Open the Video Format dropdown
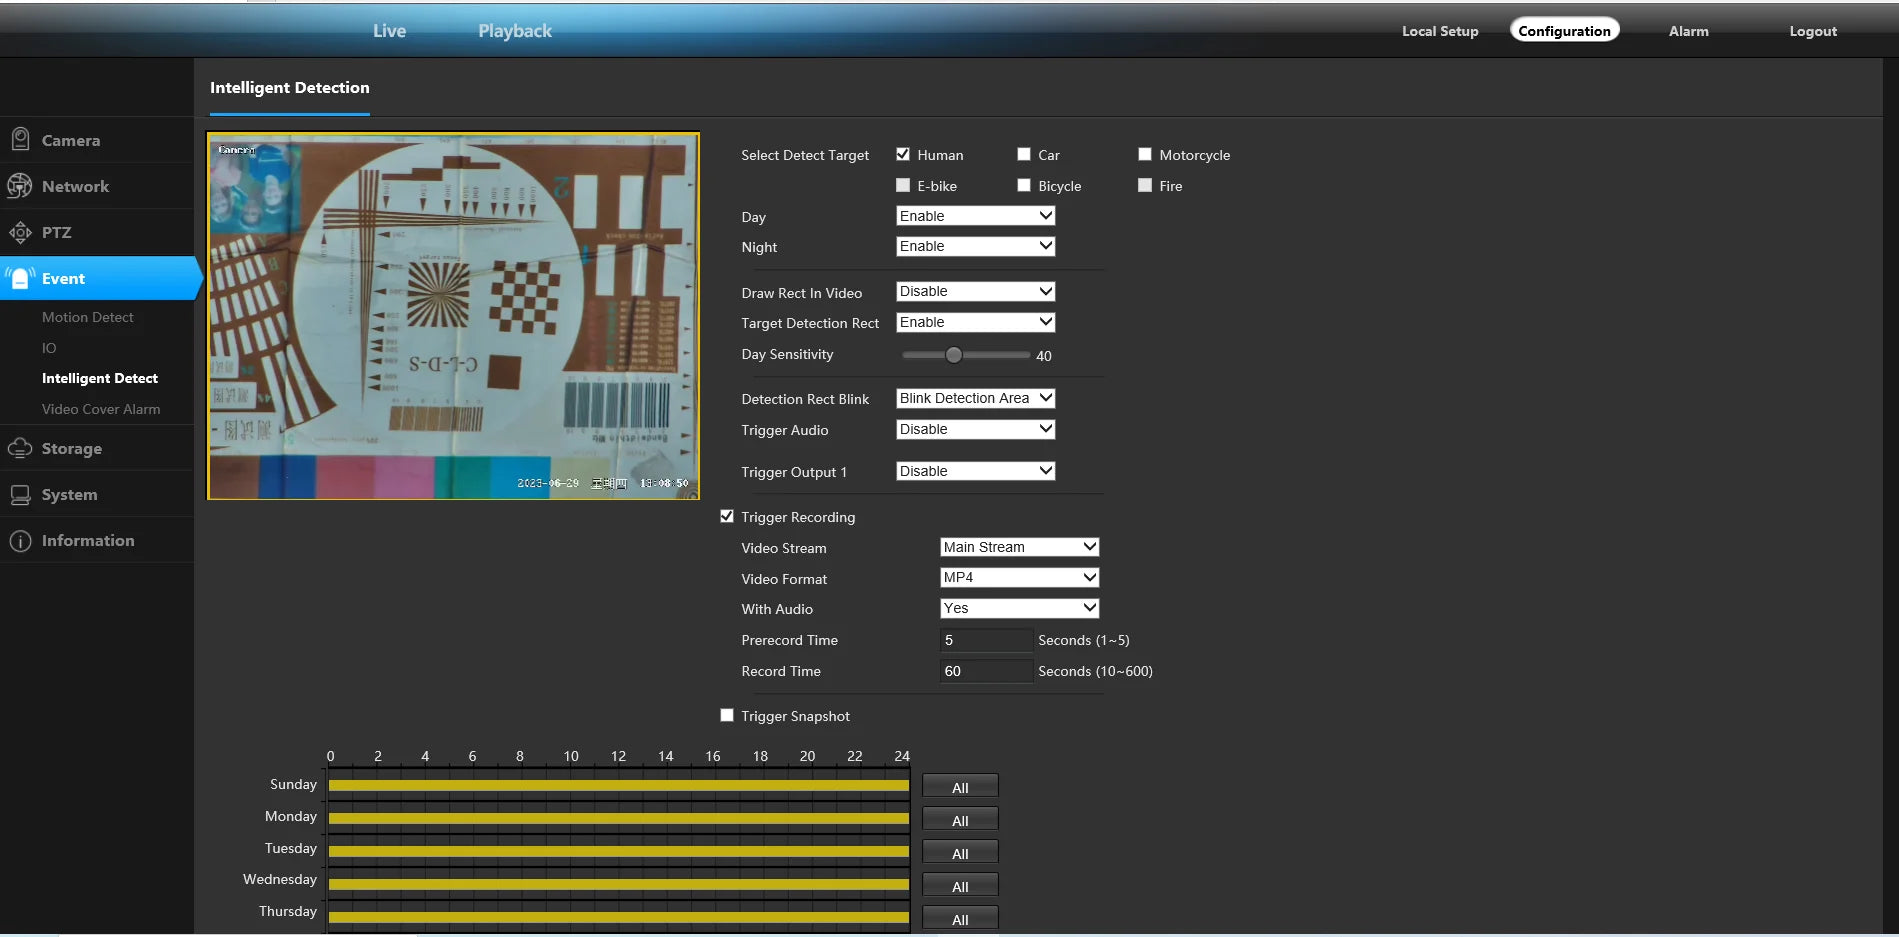The image size is (1899, 937). (1019, 577)
